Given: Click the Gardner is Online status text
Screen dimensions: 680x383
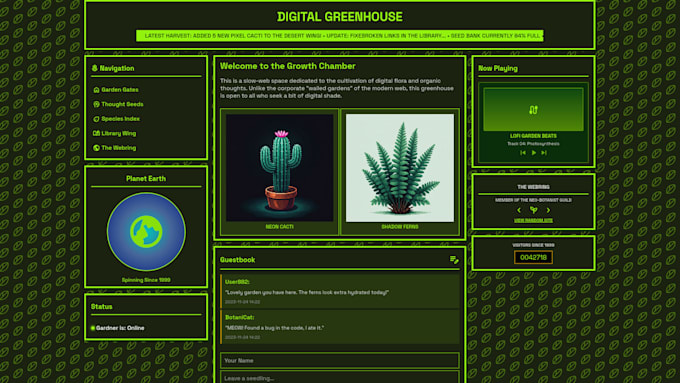Looking at the screenshot, I should point(120,328).
